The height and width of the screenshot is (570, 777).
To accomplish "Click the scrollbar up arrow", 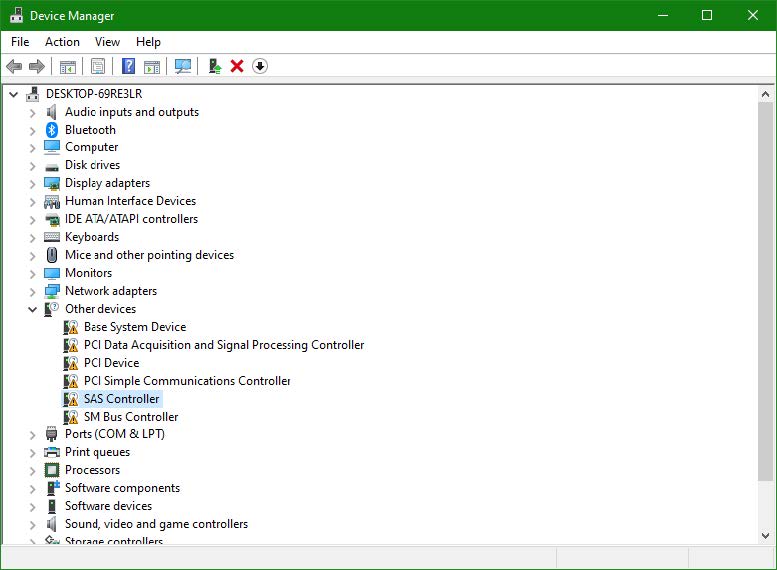I will click(x=765, y=94).
